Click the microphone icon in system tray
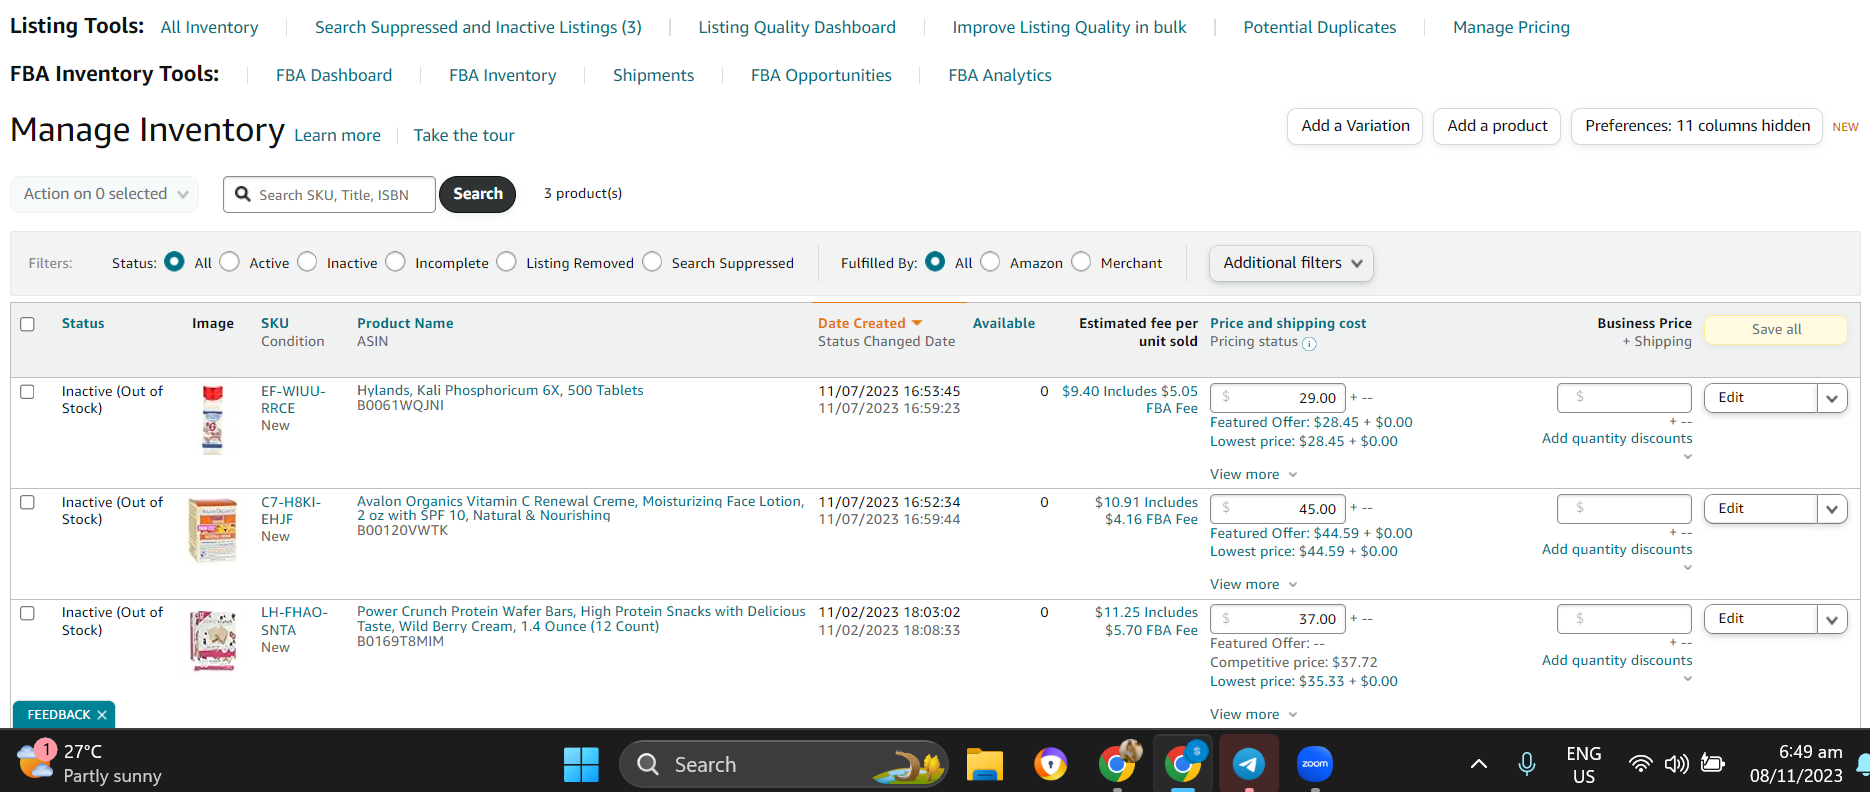This screenshot has width=1870, height=792. coord(1527,765)
